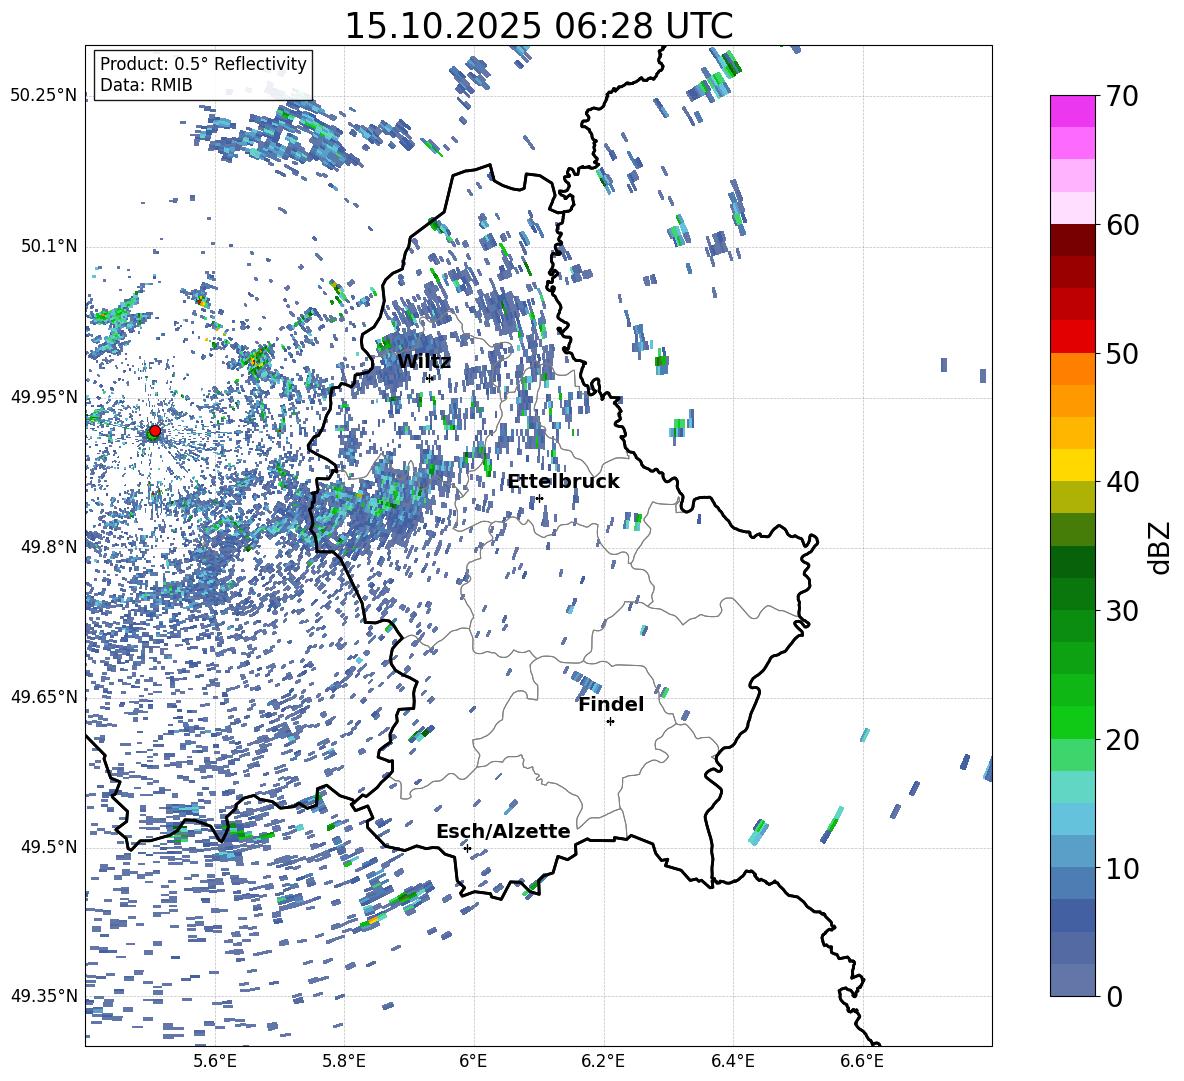This screenshot has height=1081, width=1184.
Task: Click the Findel station label
Action: click(x=611, y=704)
